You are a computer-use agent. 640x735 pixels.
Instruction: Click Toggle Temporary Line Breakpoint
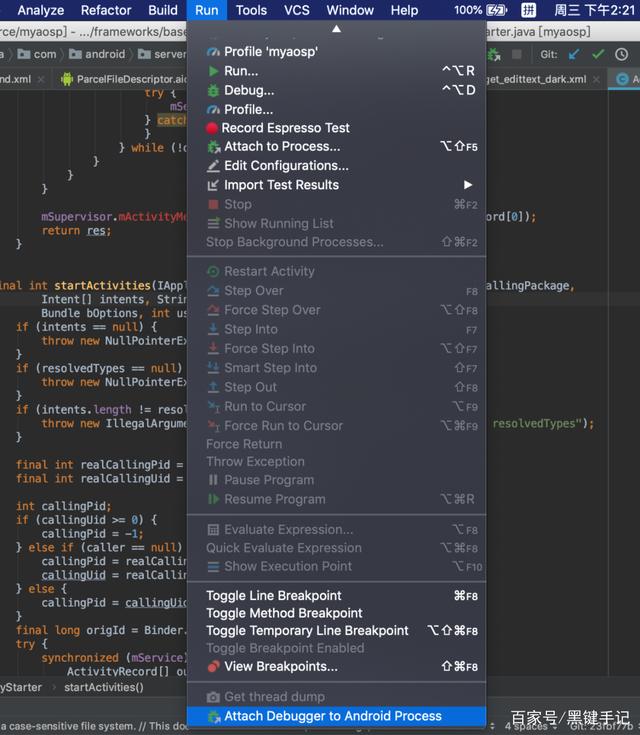click(x=336, y=631)
